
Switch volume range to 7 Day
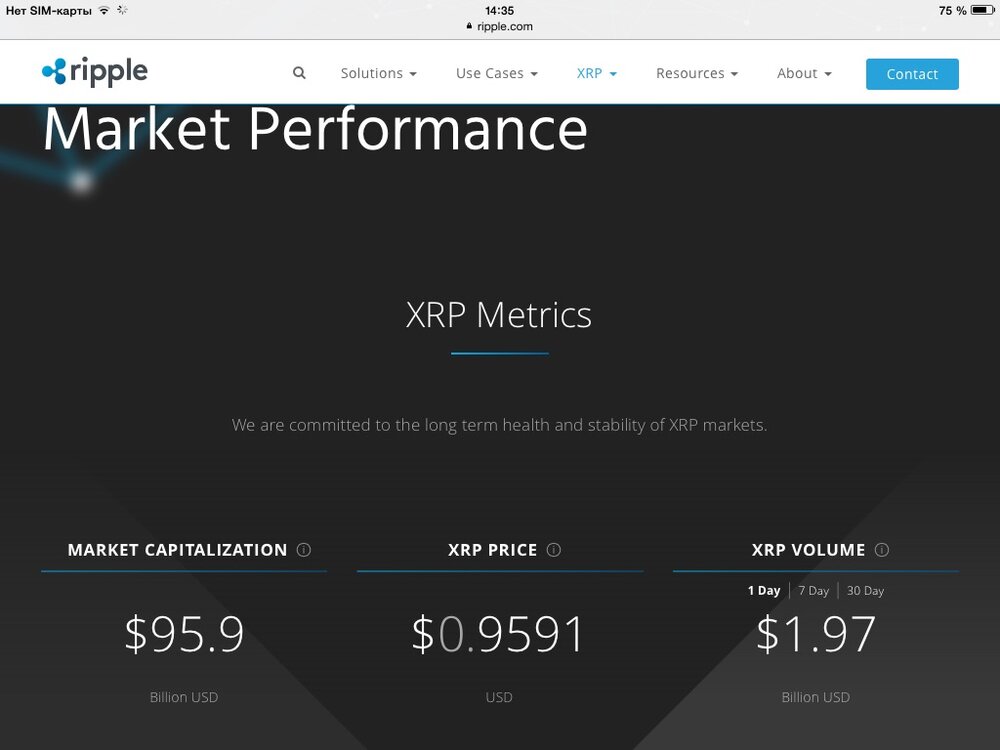tap(813, 591)
